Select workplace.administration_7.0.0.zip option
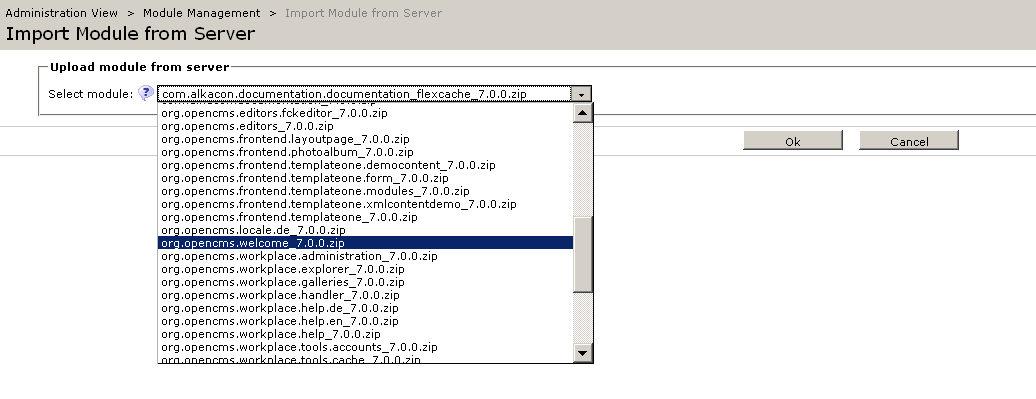Screen dimensions: 1036x399 coord(365,256)
